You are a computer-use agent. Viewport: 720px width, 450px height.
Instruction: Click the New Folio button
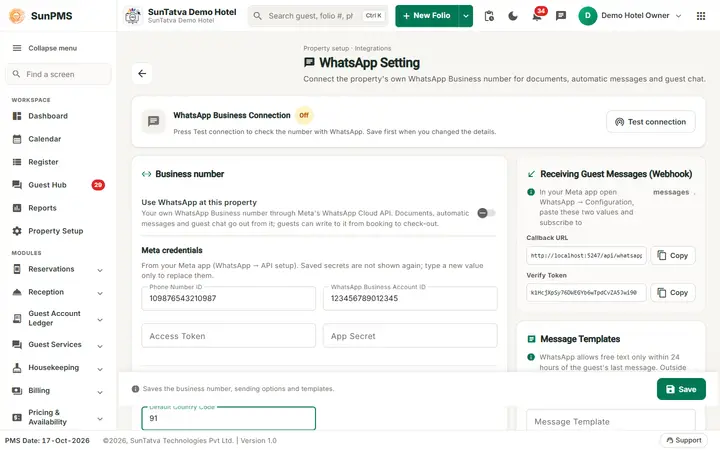(427, 16)
